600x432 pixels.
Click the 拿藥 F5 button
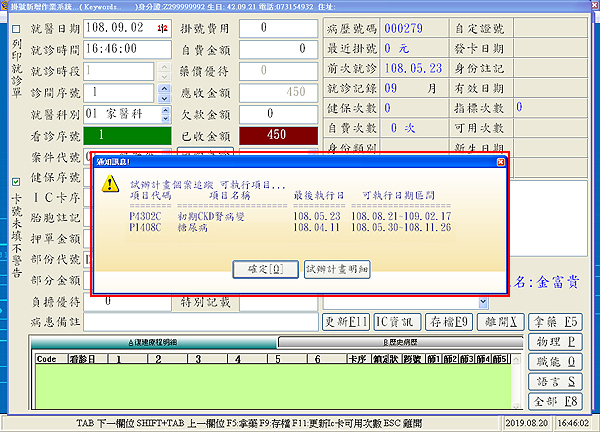pos(554,322)
